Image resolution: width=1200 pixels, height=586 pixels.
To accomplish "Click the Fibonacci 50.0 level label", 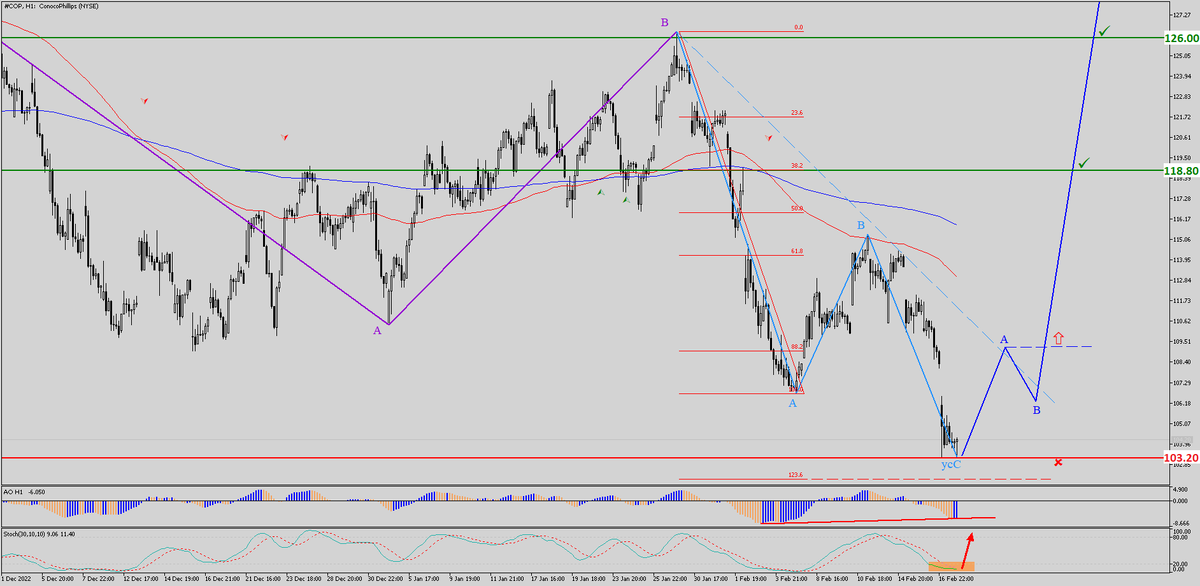I will point(797,208).
